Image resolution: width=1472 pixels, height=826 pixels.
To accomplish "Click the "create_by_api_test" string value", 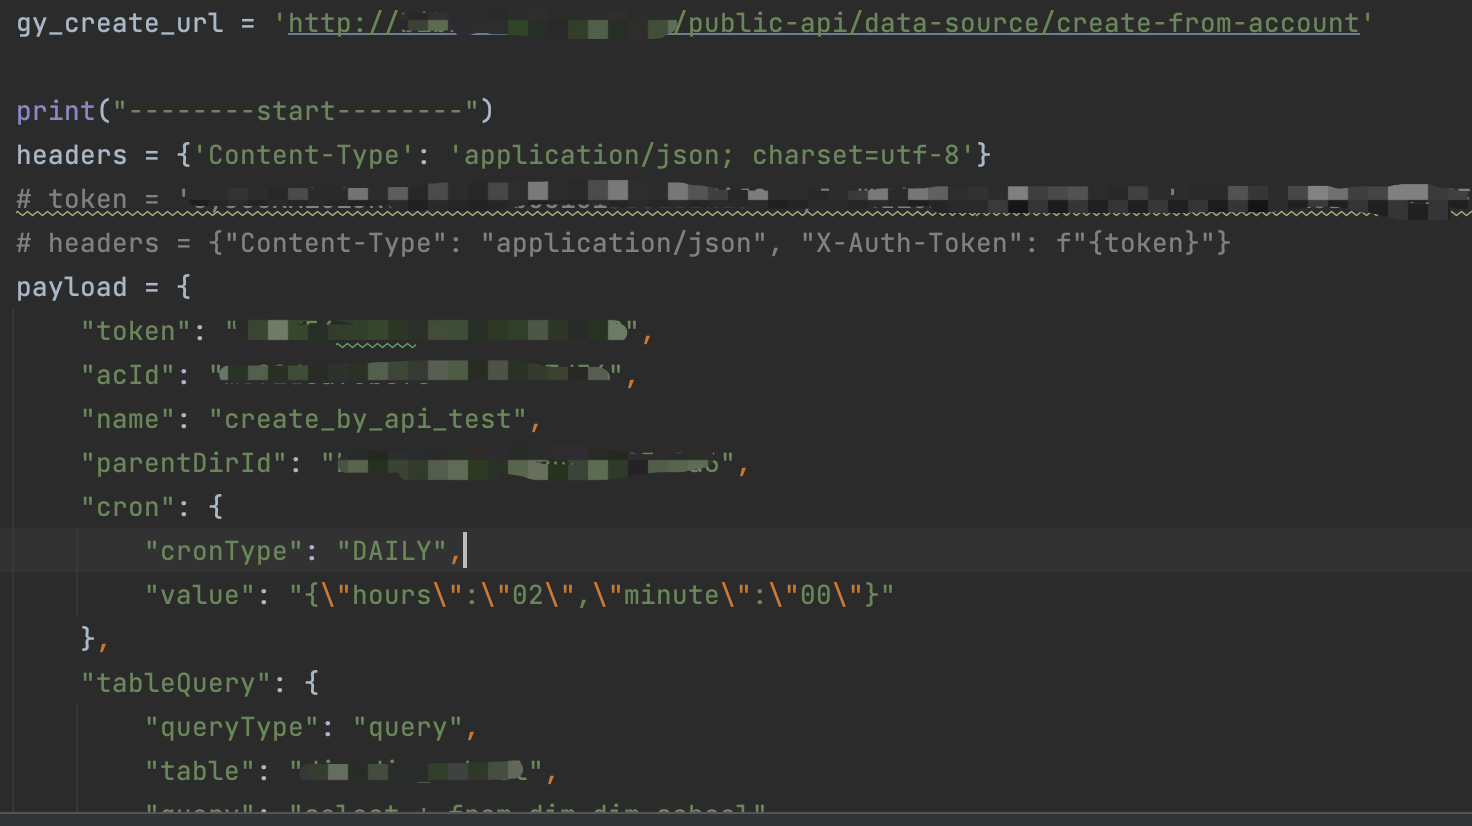I will tap(367, 419).
